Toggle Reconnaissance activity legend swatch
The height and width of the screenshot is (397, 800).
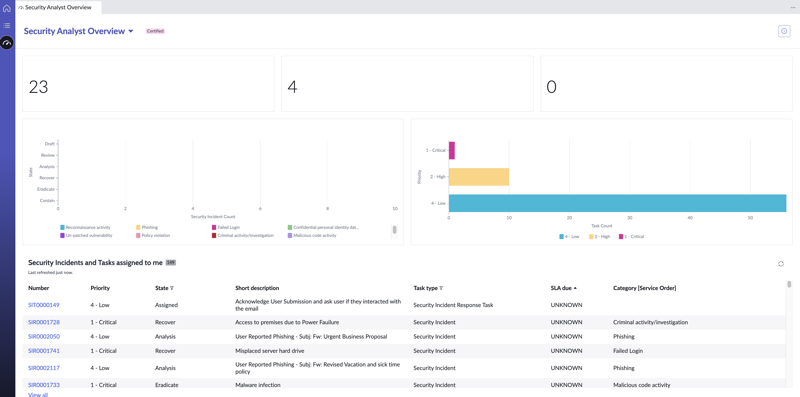click(62, 227)
